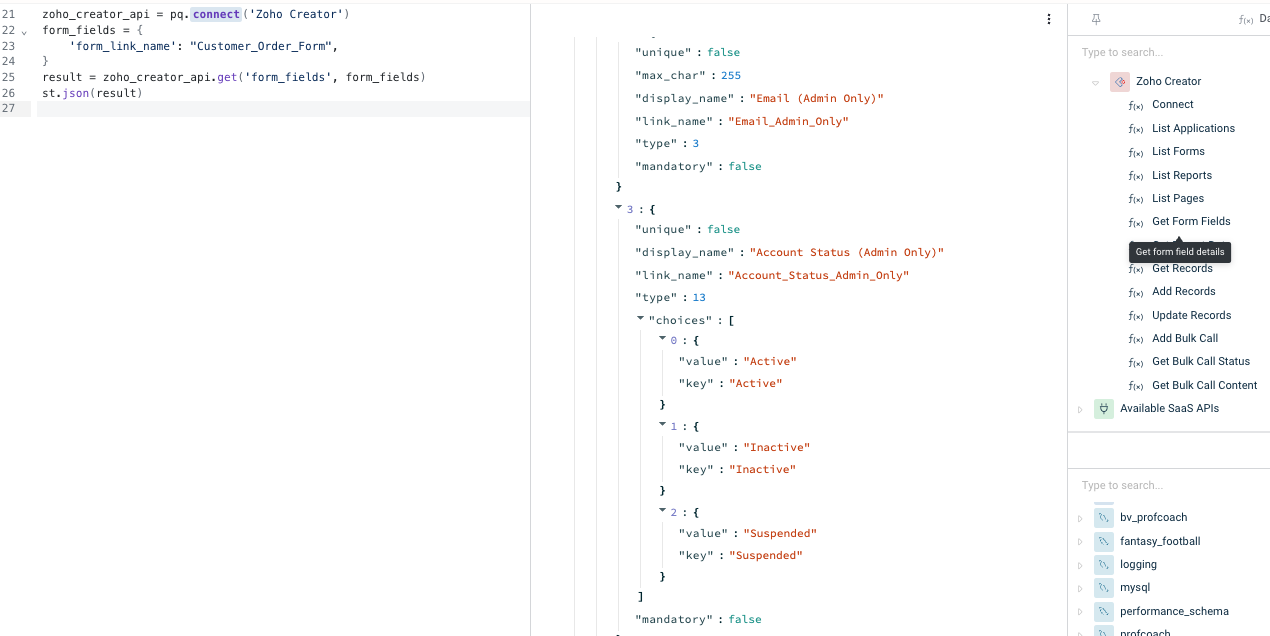Collapse choice 2 object in JSON
Viewport: 1270px width, 636px height.
click(663, 511)
